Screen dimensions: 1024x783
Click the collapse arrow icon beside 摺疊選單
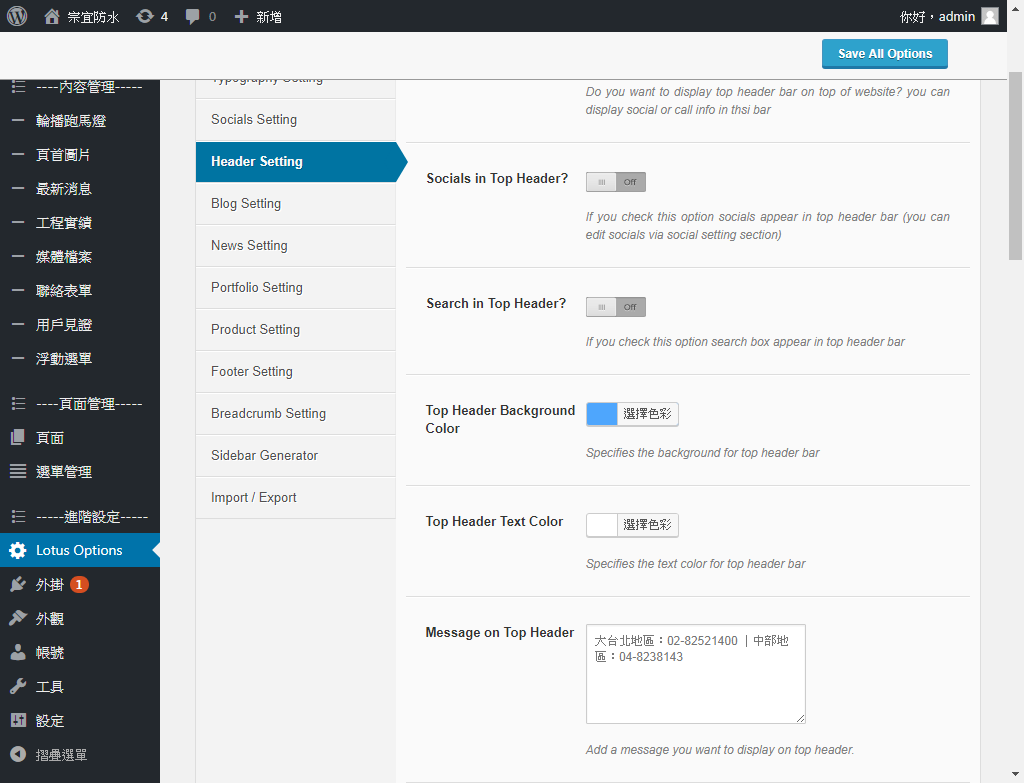18,754
